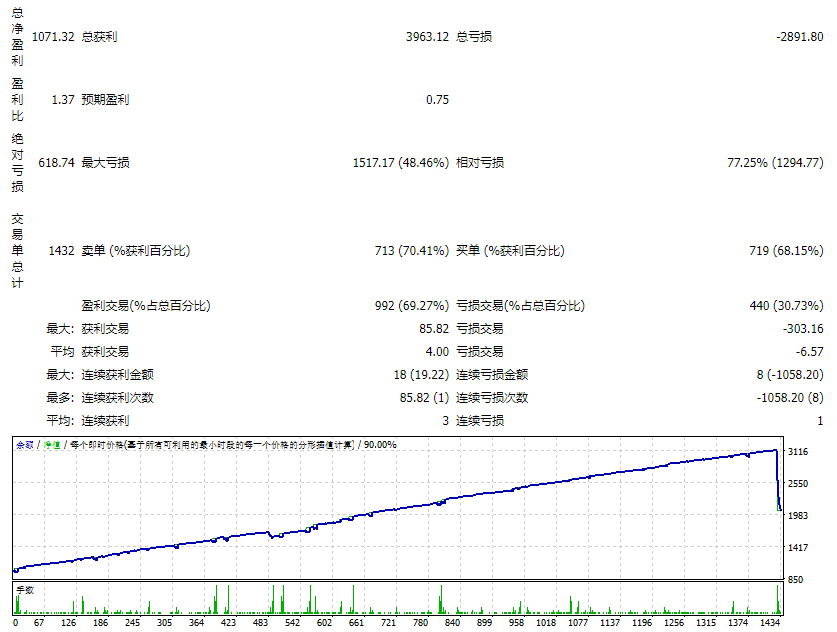Screen dimensions: 837x632
Task: Click the value 8 (-1058.20)
Action: click(790, 375)
